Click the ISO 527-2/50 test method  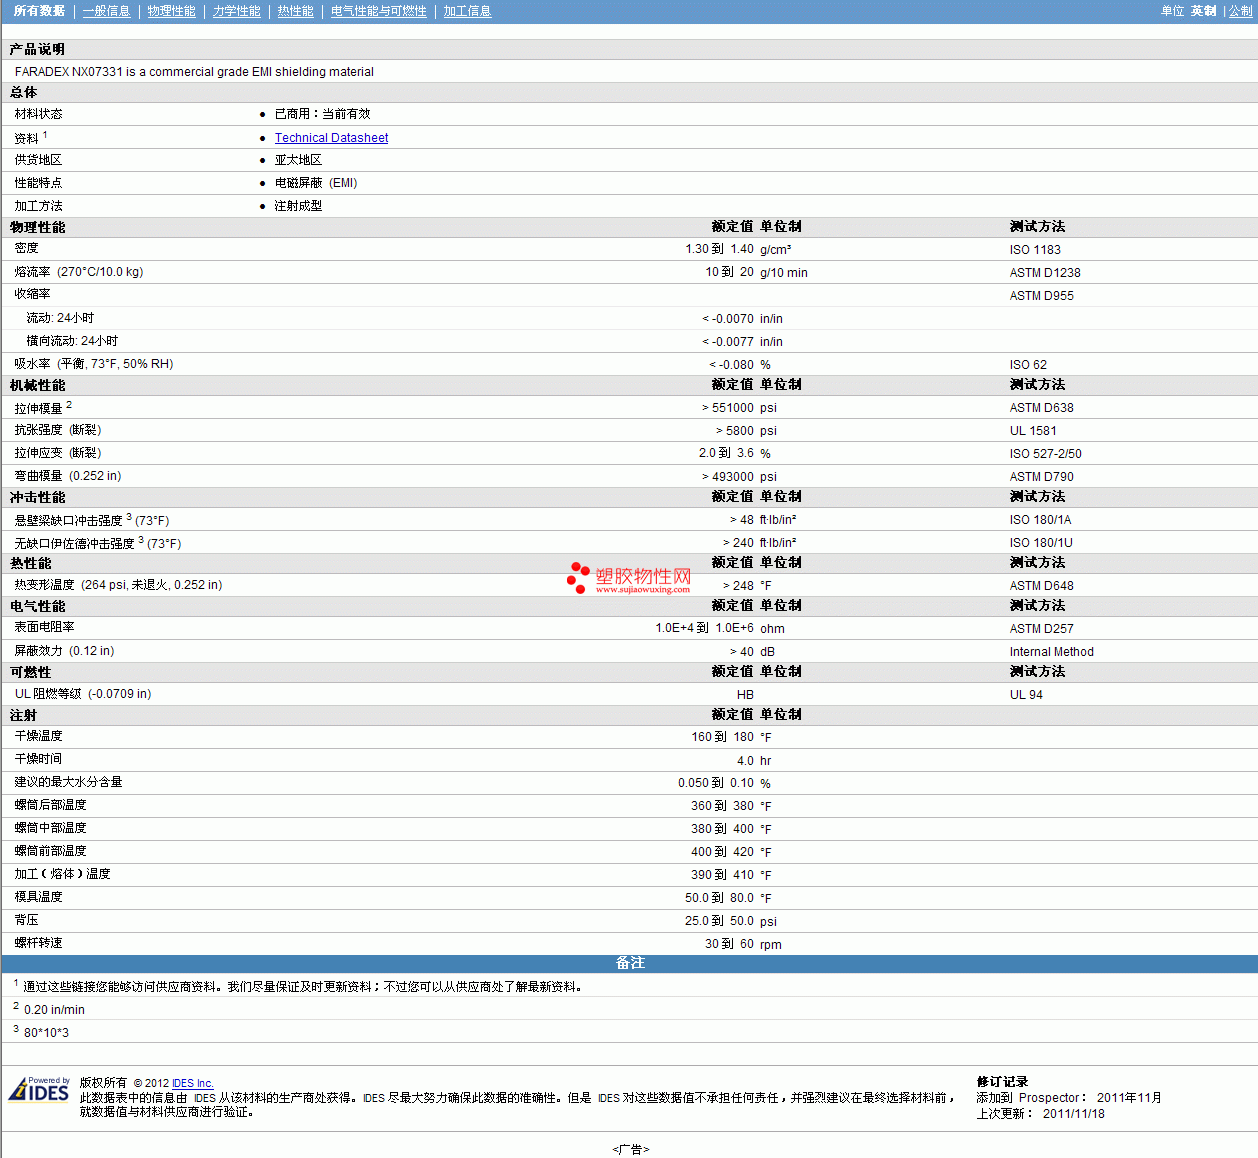[x=1045, y=454]
